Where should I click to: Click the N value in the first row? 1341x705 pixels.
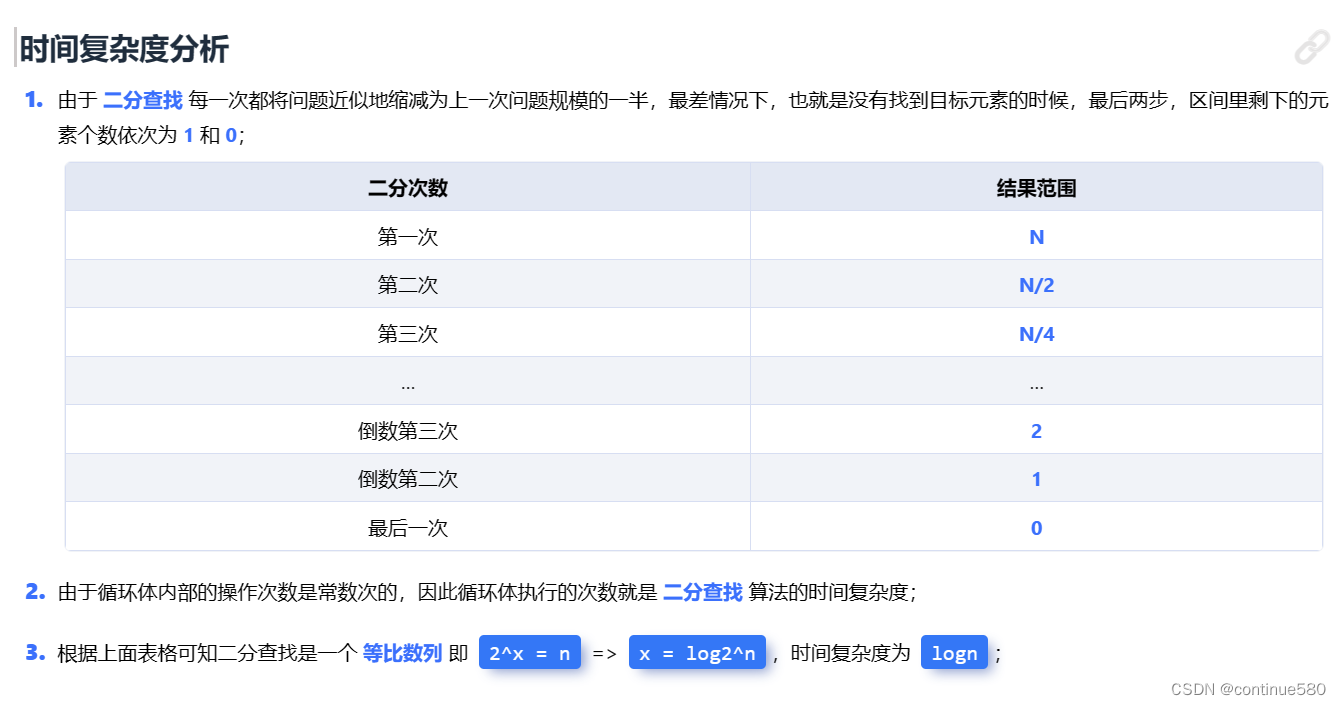click(1036, 236)
